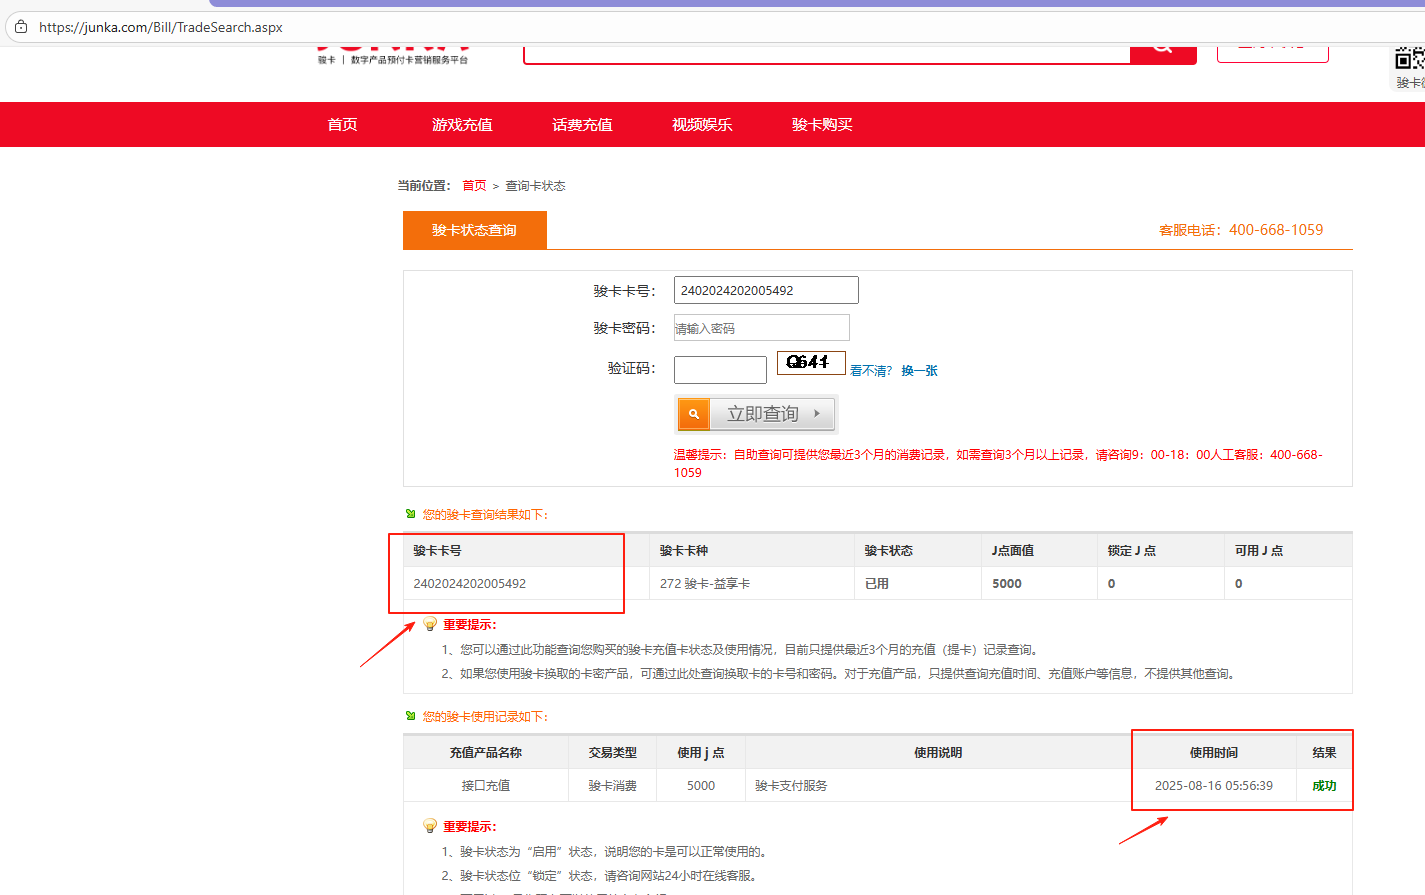Open the 游戏充值 navigation item
This screenshot has width=1425, height=895.
(462, 124)
